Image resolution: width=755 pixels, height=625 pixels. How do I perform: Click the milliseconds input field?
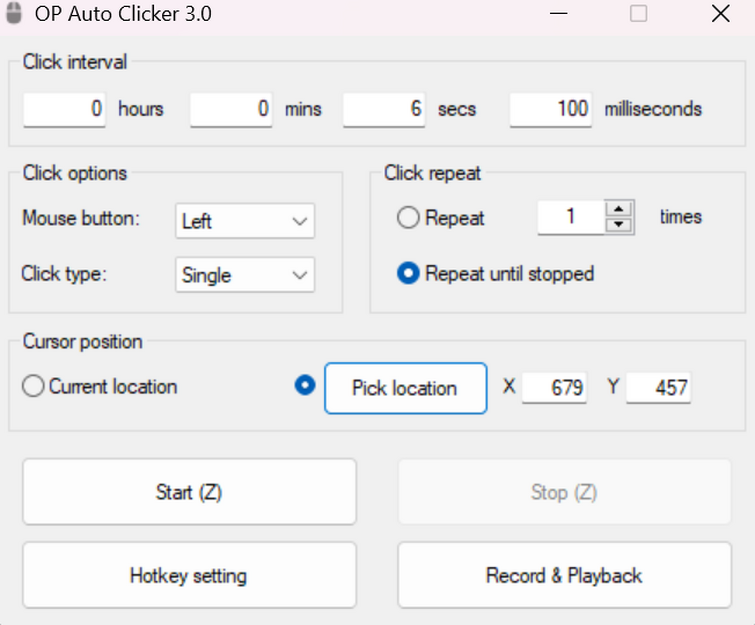[551, 109]
